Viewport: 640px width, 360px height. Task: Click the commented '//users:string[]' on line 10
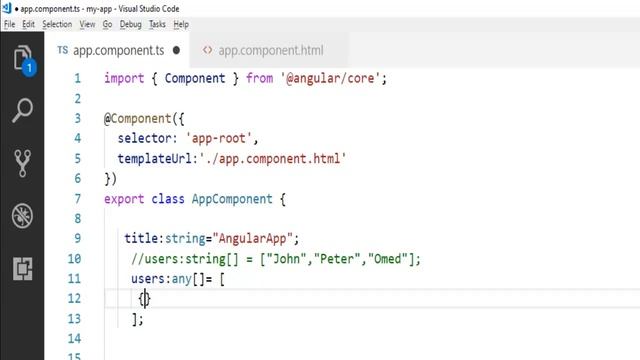tap(184, 259)
